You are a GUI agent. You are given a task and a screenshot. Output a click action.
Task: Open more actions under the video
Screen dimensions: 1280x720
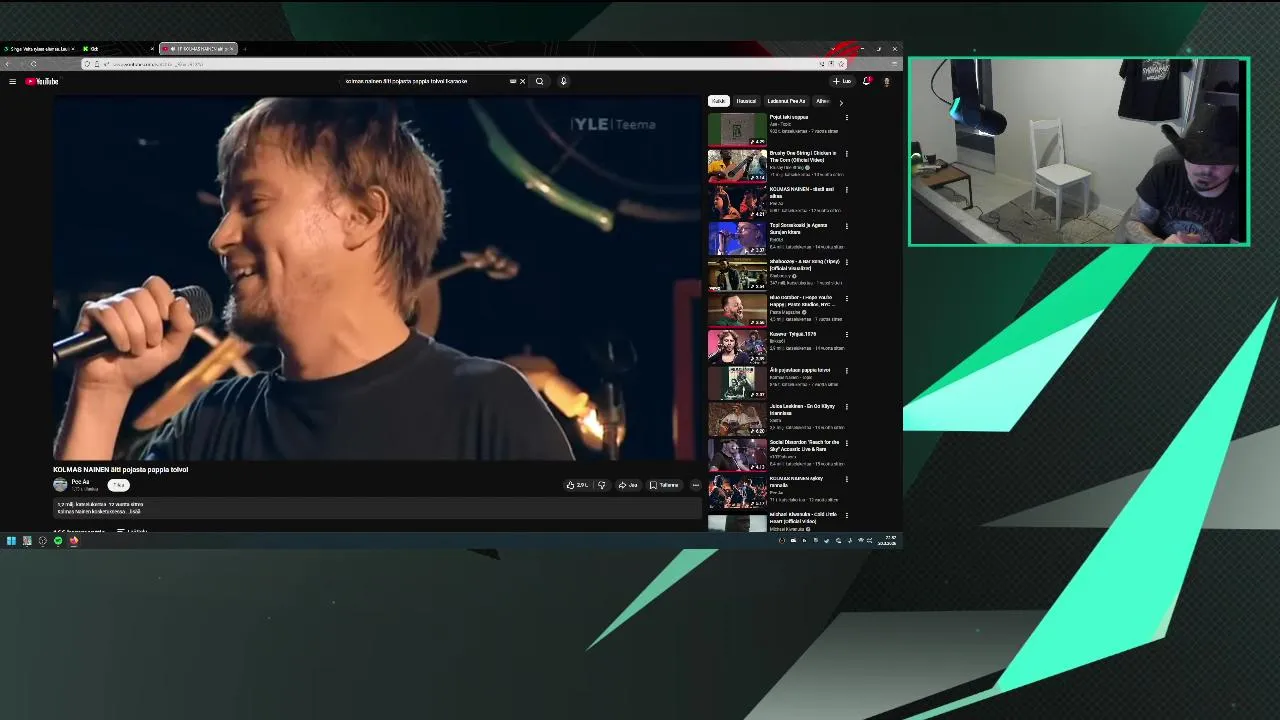[695, 485]
